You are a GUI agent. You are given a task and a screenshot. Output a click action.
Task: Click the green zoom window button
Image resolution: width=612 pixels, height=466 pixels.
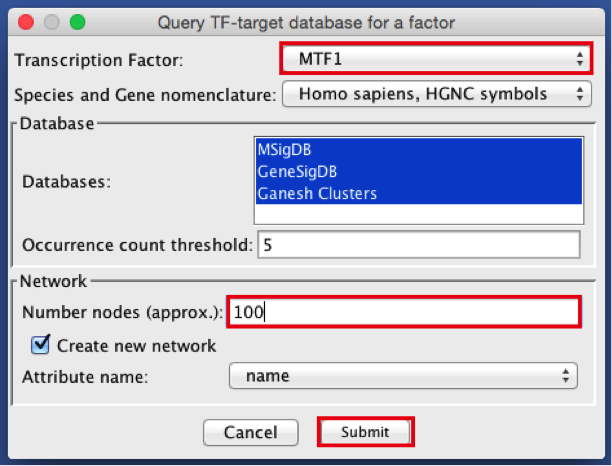76,21
